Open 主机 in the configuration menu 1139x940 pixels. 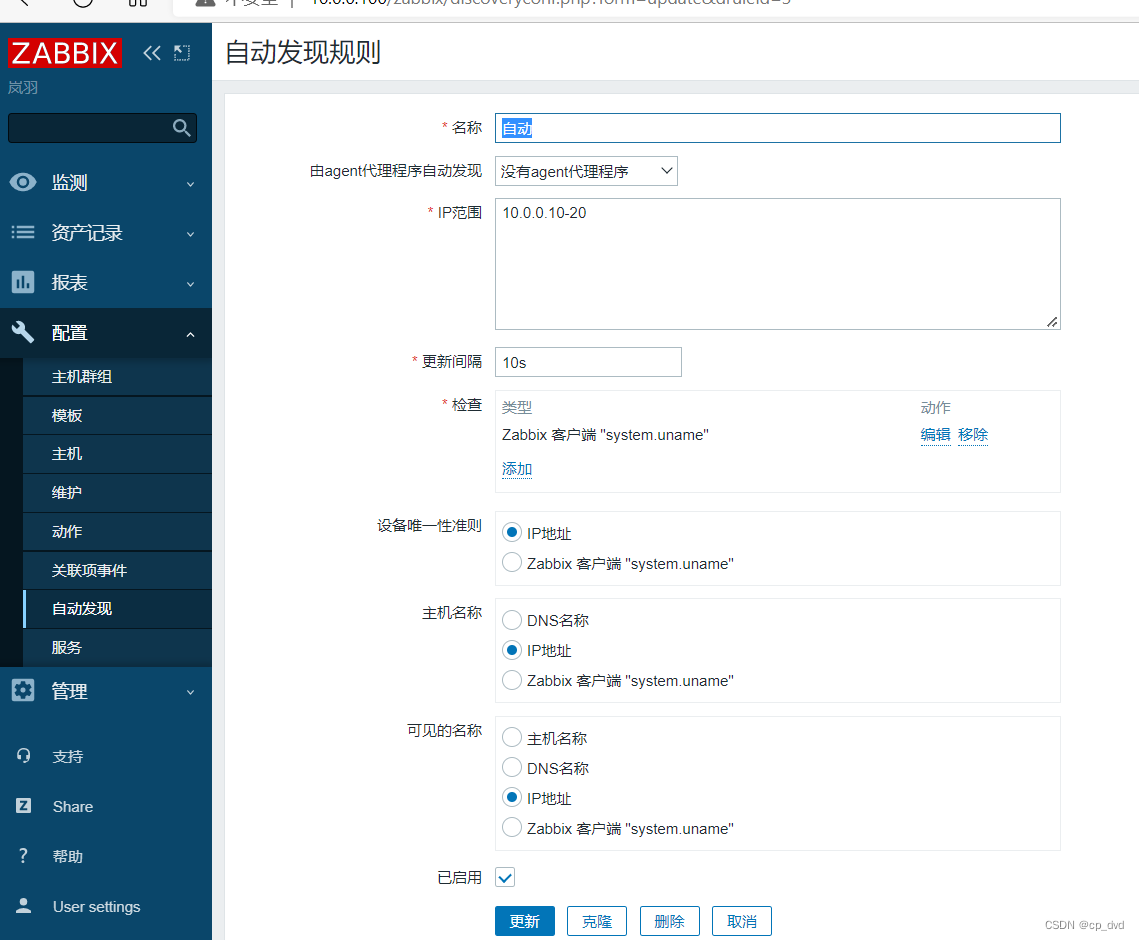click(x=65, y=454)
